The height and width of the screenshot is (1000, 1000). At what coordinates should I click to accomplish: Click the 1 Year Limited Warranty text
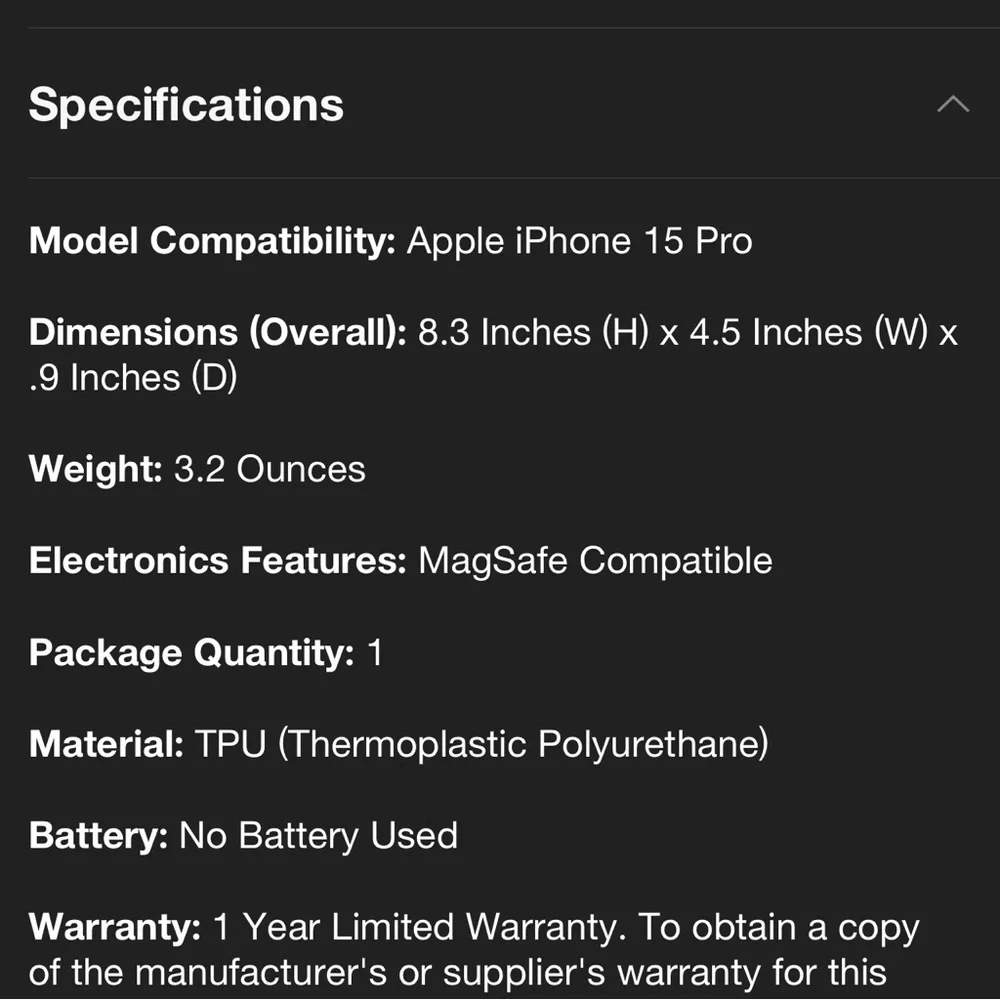point(420,927)
